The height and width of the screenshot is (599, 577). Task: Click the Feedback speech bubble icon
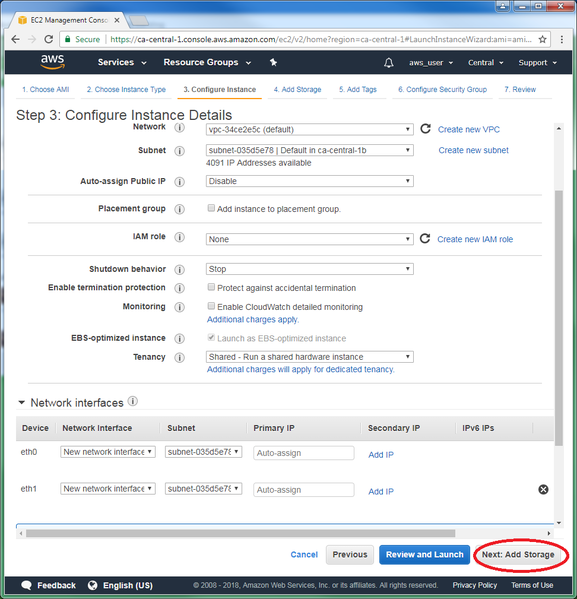click(x=26, y=585)
